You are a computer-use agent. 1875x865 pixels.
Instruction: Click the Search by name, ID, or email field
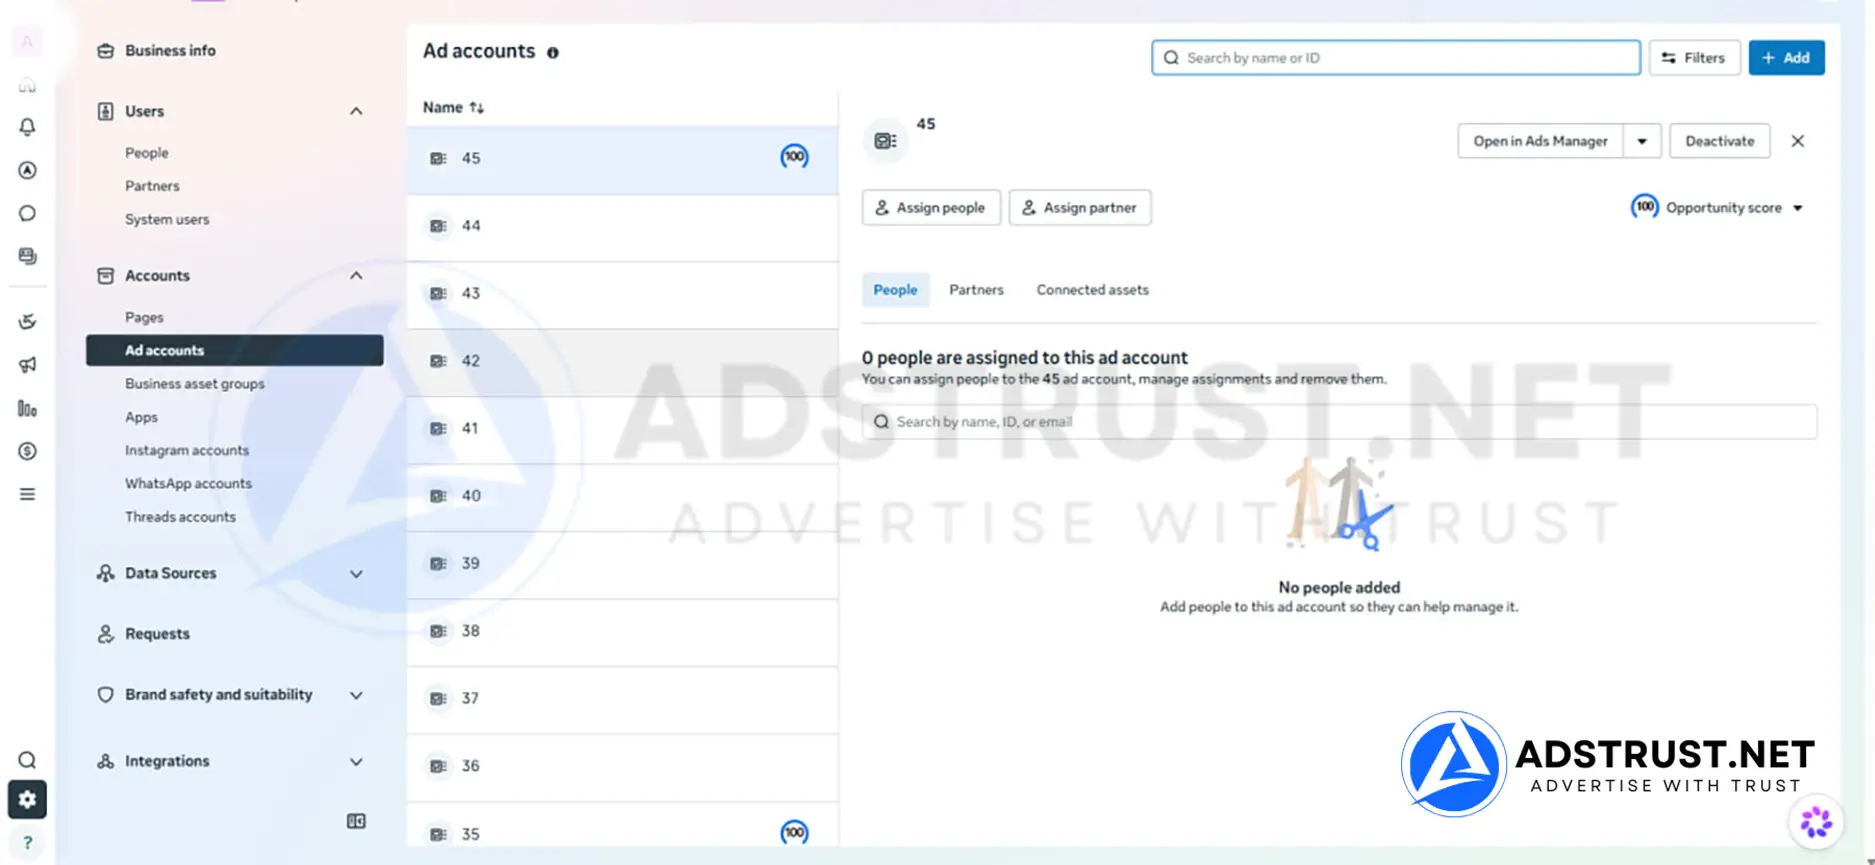coord(1339,422)
